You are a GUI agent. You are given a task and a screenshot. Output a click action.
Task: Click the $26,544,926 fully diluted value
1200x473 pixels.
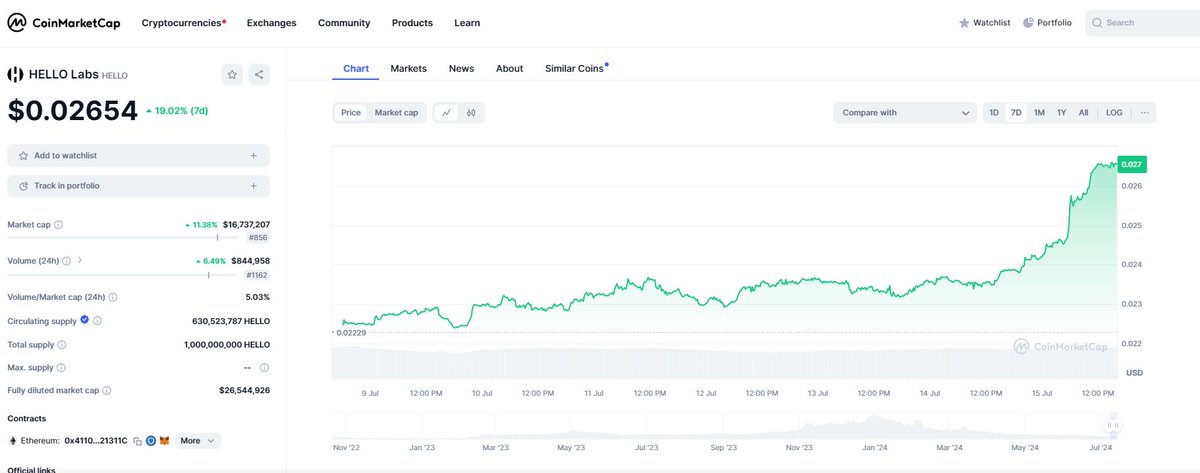244,391
